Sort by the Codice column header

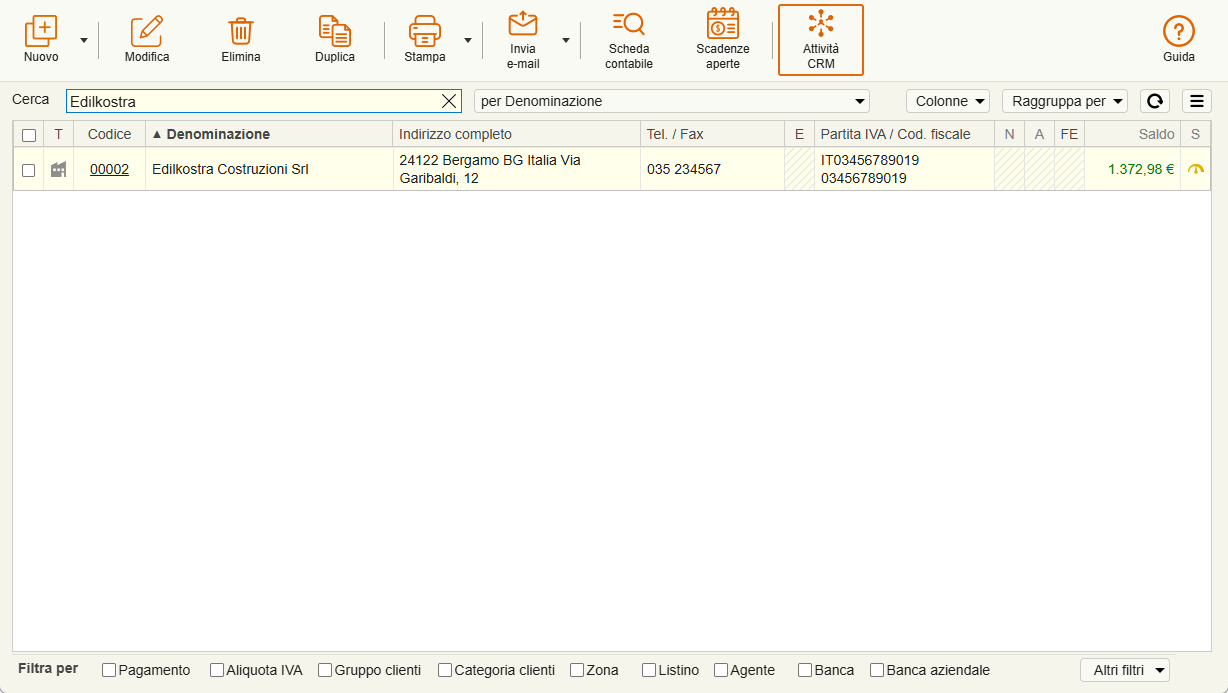[109, 134]
